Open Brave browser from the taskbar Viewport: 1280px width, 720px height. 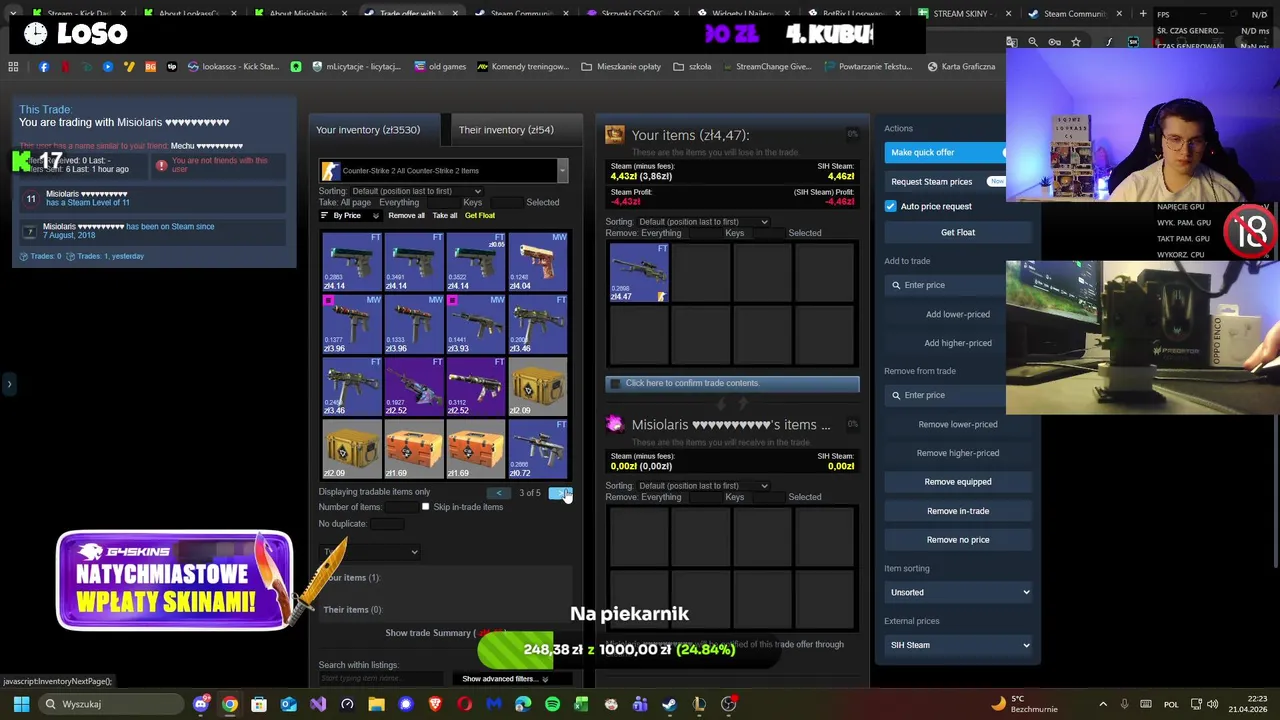tap(435, 704)
